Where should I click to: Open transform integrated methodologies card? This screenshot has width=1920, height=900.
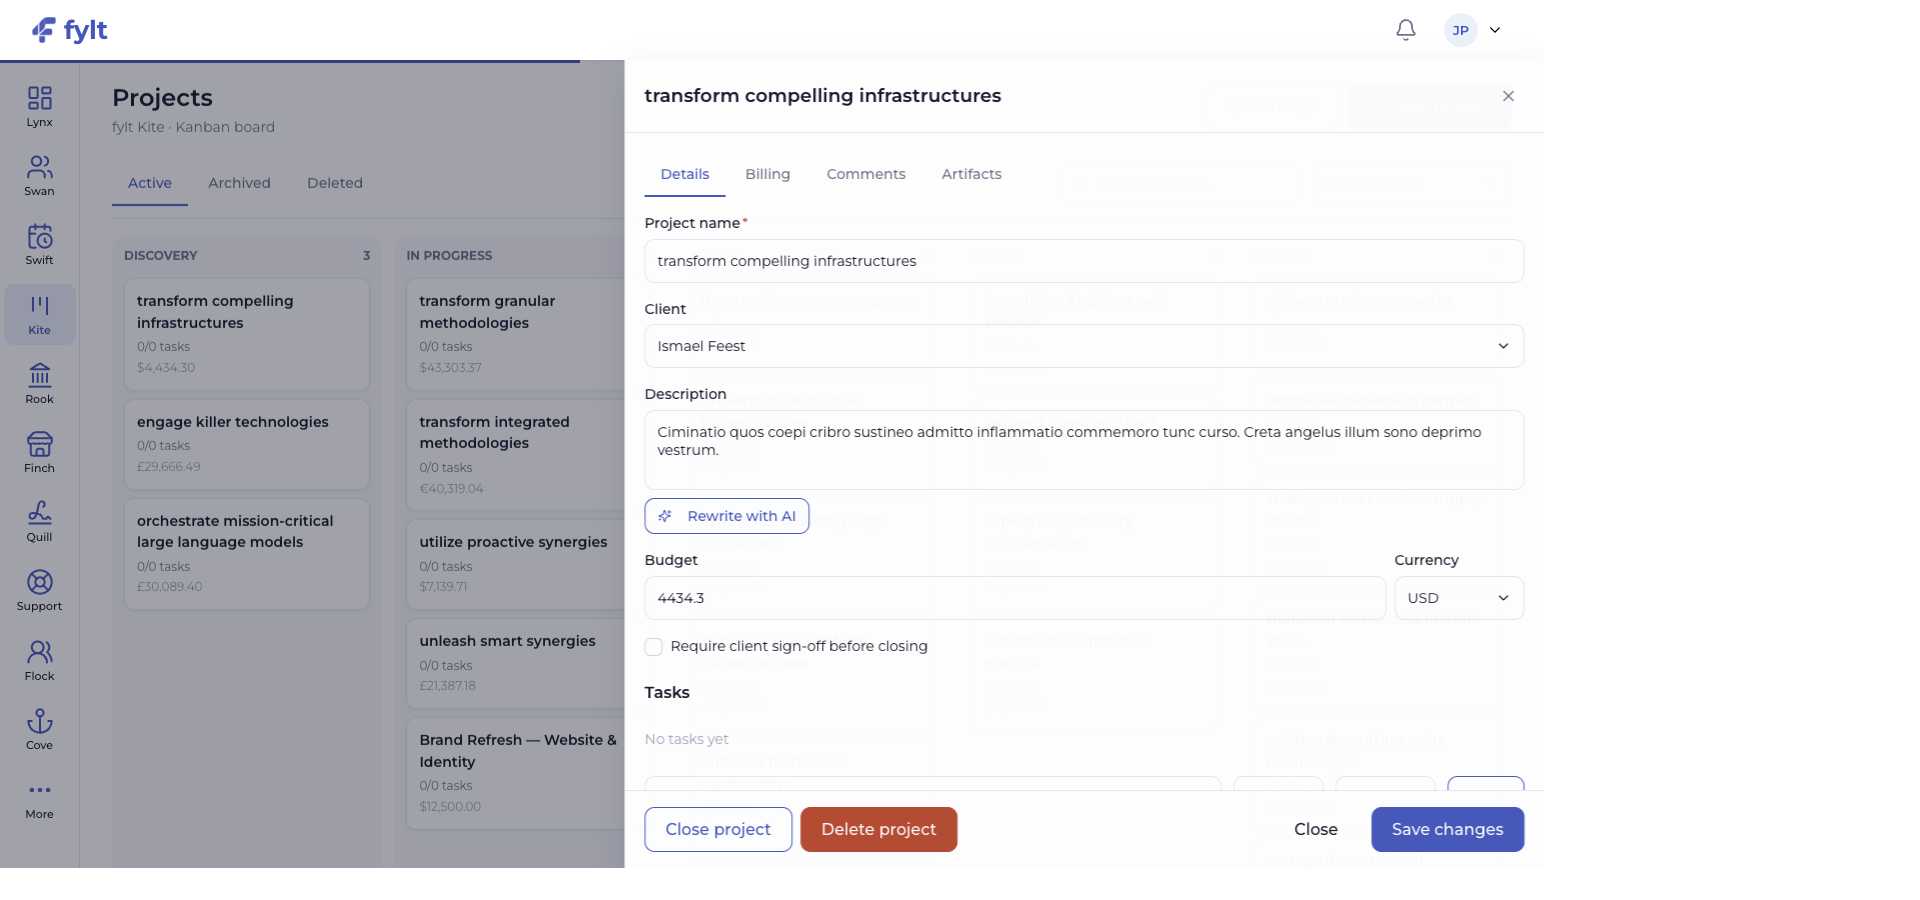click(516, 455)
